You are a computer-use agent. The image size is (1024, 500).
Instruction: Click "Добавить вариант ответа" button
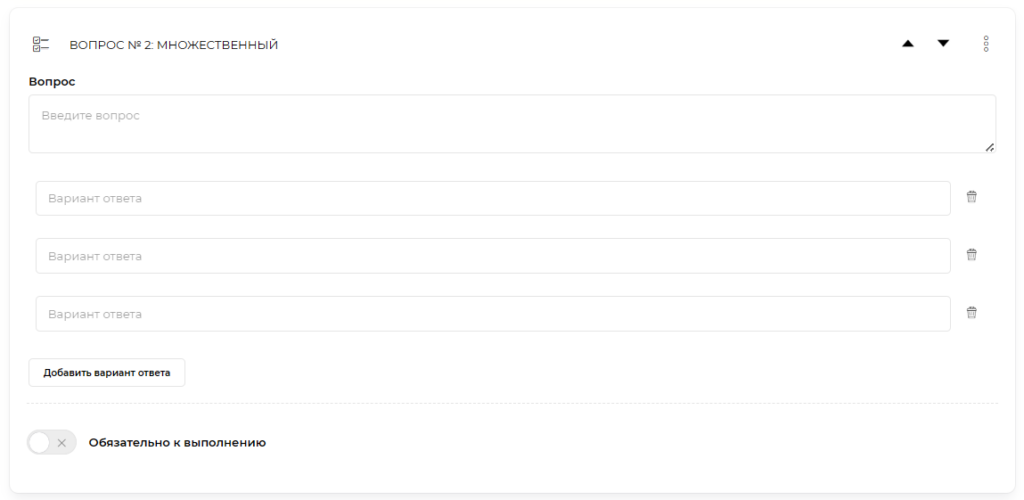tap(107, 372)
